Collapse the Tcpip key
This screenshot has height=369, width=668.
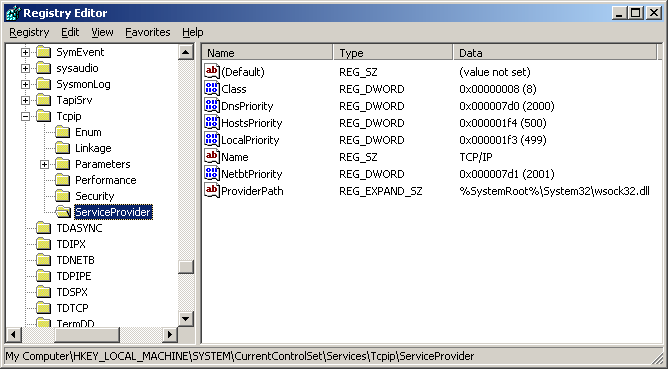pyautogui.click(x=26, y=116)
